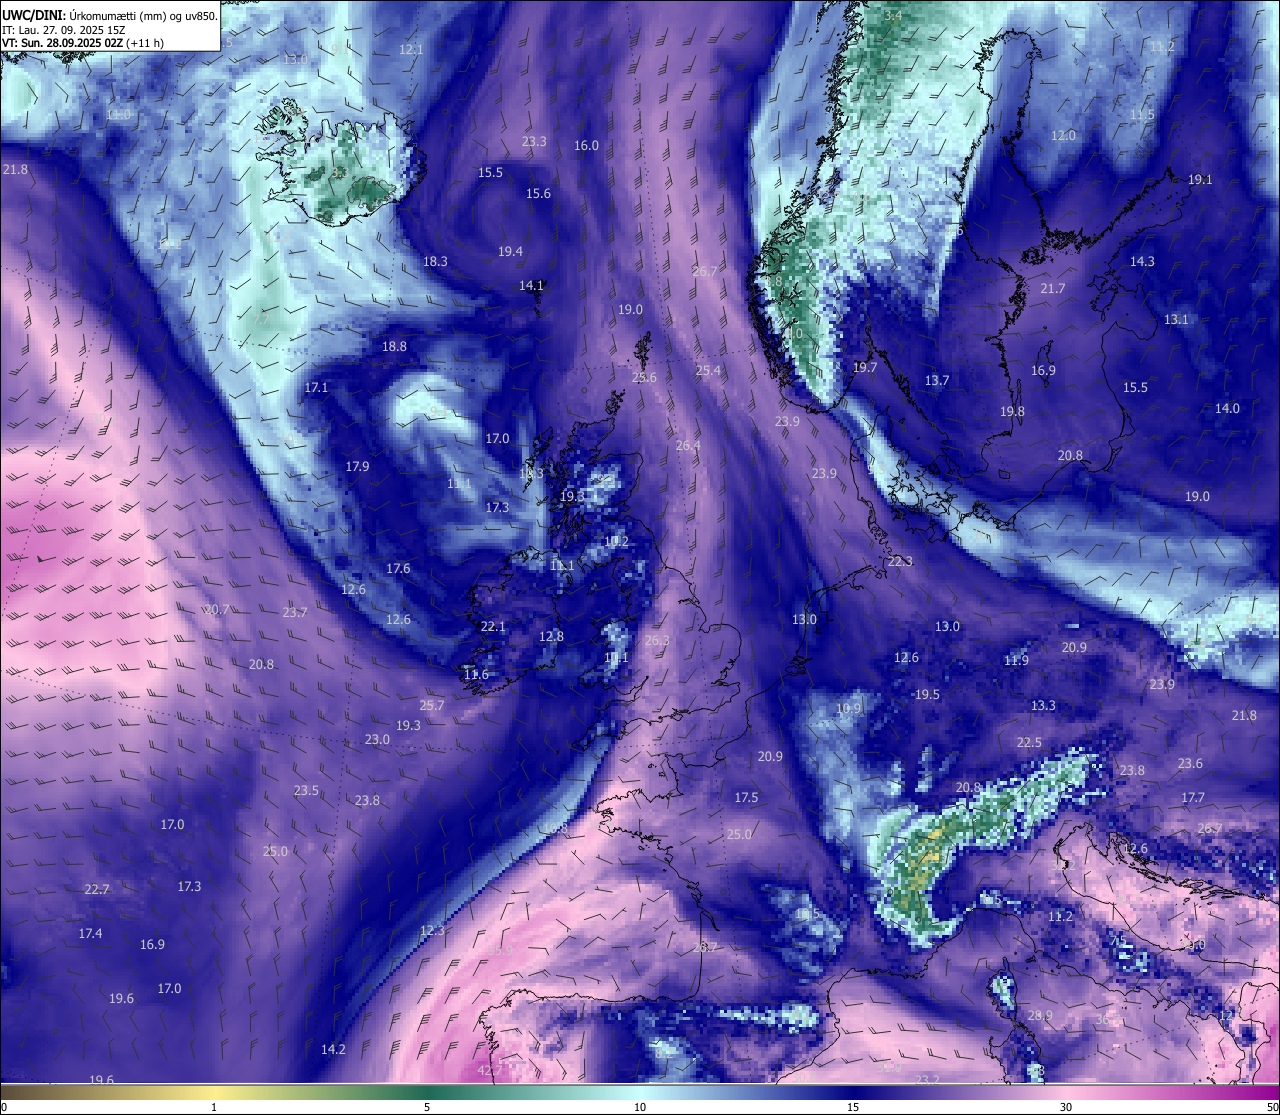This screenshot has width=1280, height=1115.
Task: Click the map value 12.3
Action: click(x=431, y=930)
